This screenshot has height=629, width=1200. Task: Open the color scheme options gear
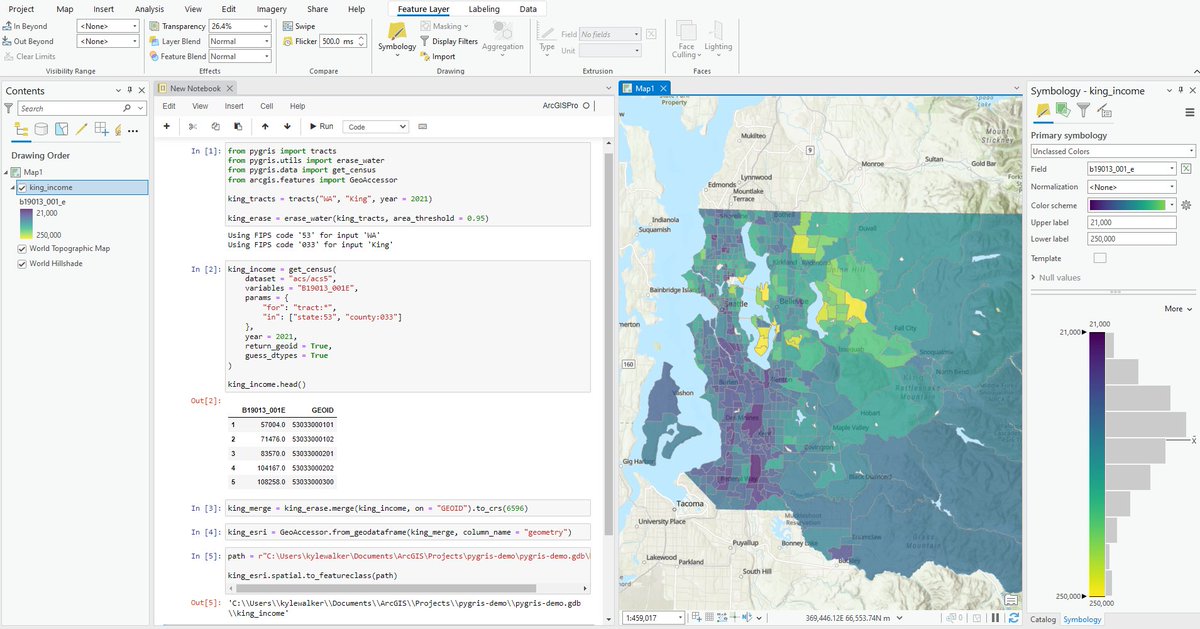coord(1186,204)
